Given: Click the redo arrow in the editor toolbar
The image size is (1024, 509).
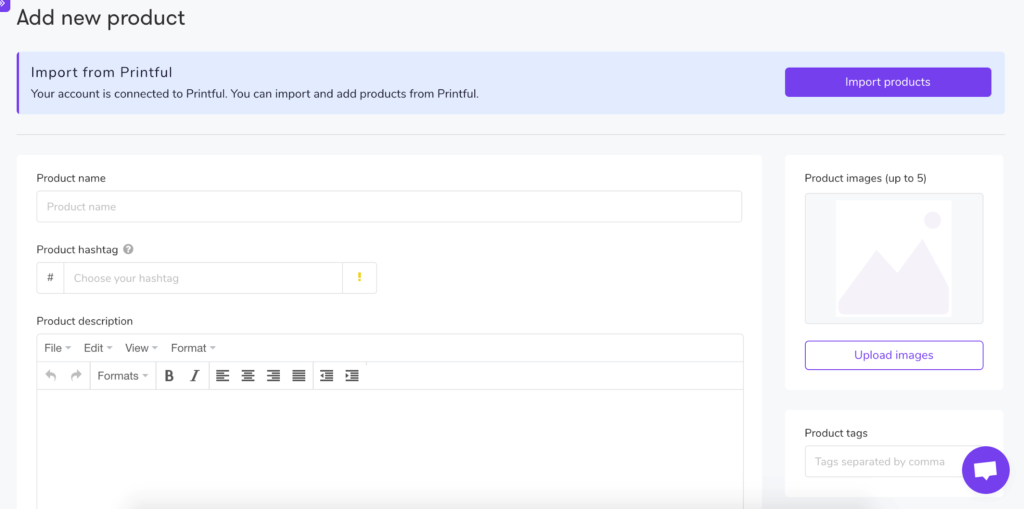Looking at the screenshot, I should pos(76,376).
